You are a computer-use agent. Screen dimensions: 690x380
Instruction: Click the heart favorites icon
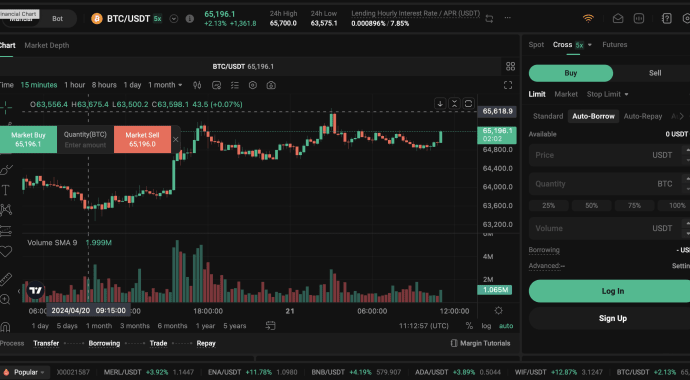[5, 252]
